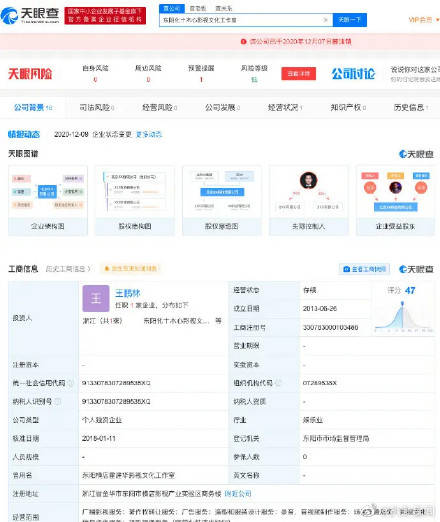Click the Tianyancha logo icon

point(9,16)
